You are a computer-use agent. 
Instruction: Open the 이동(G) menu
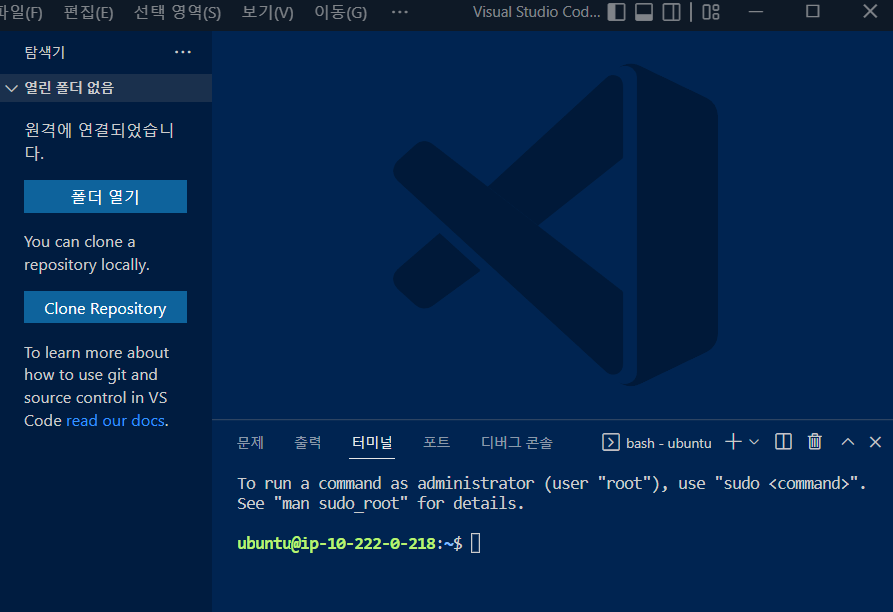(x=341, y=13)
